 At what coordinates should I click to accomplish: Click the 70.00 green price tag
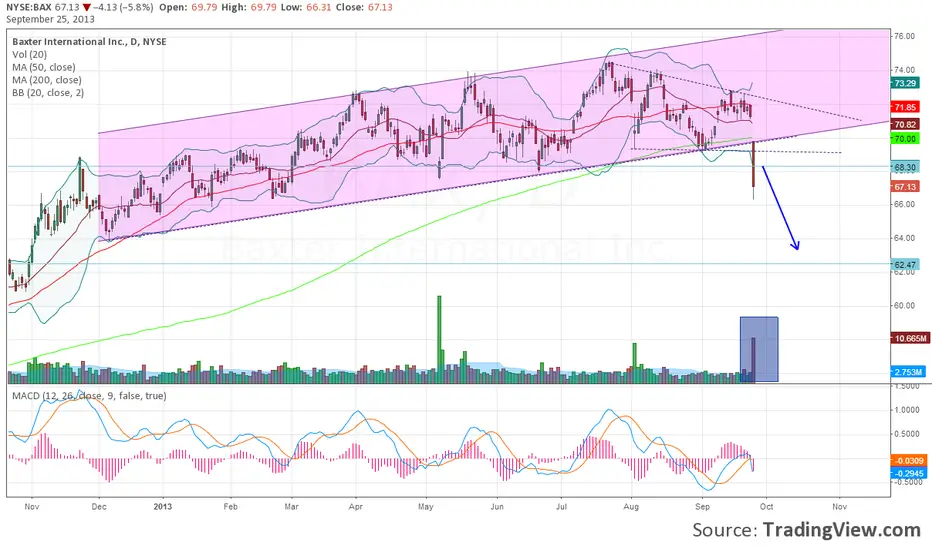tap(905, 139)
